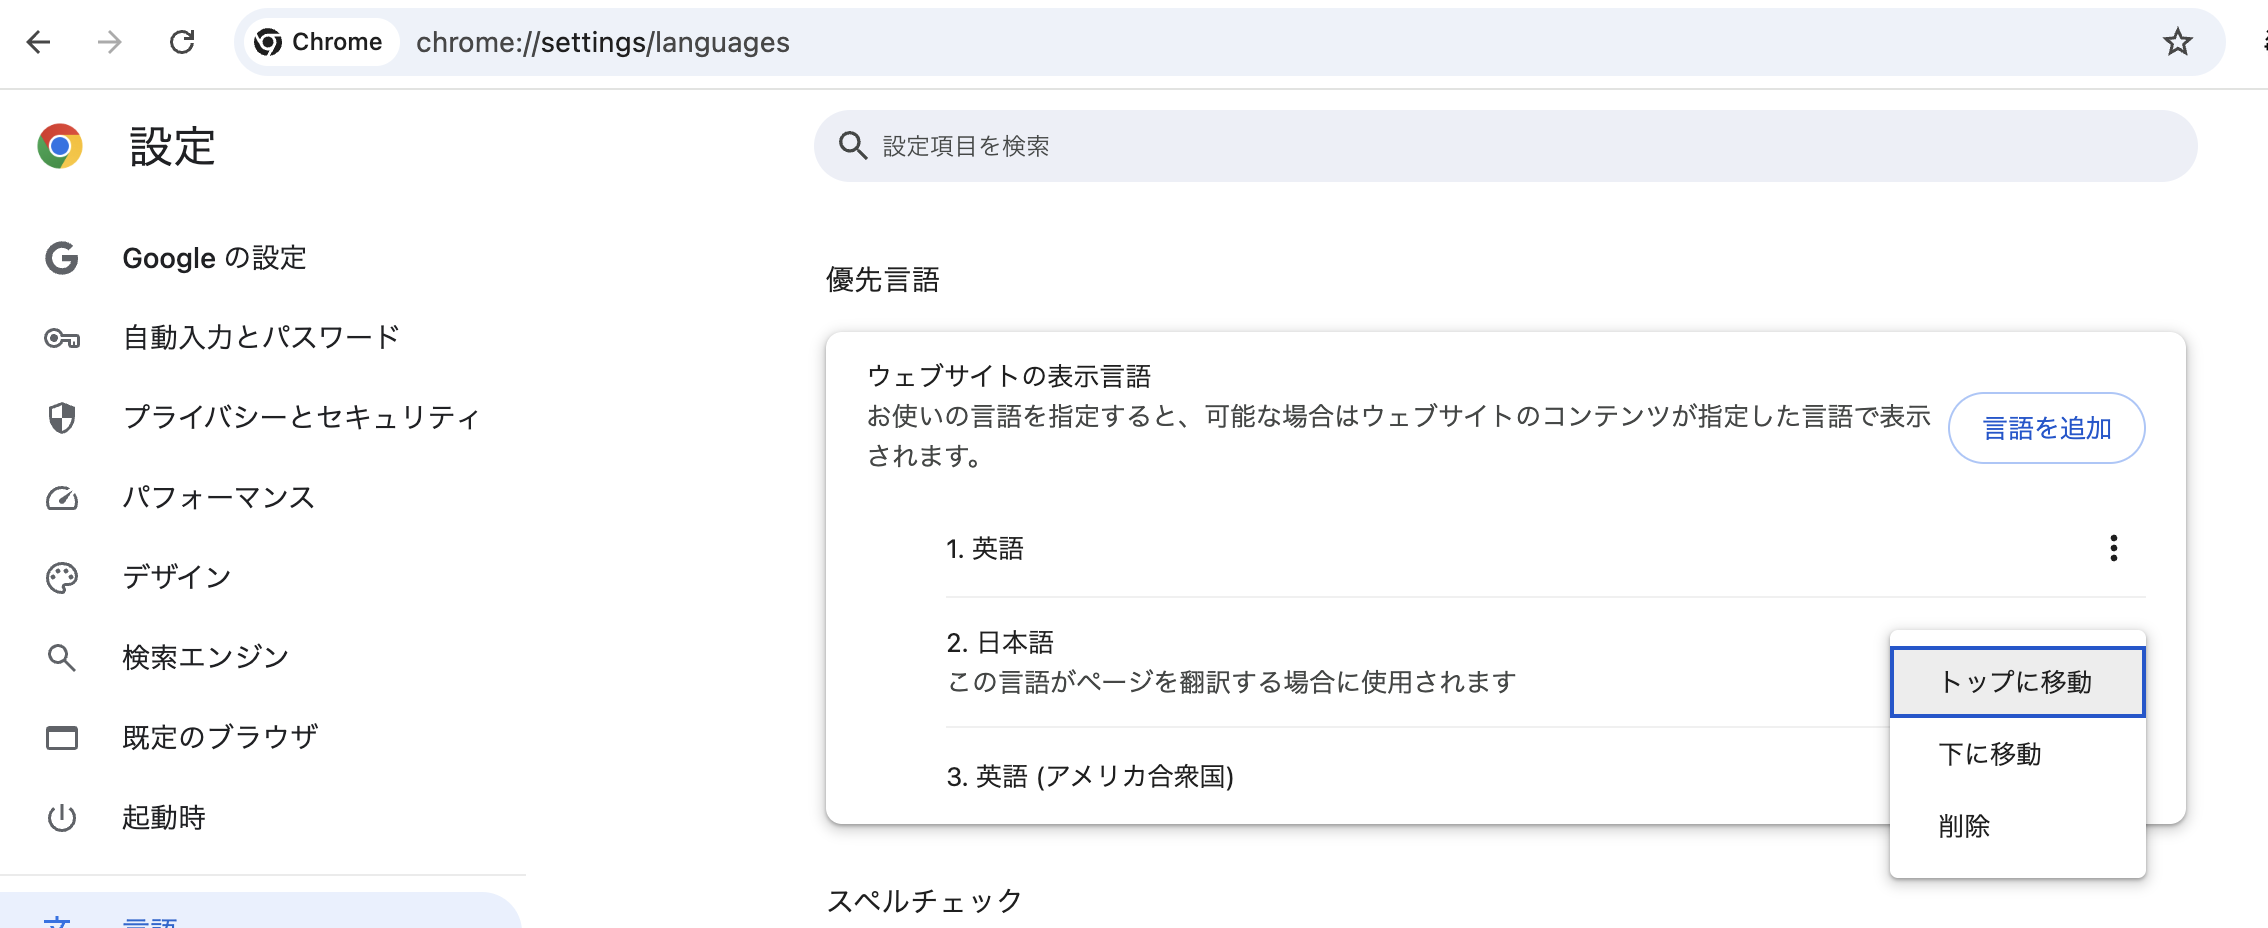
Task: Select 下に移動 menu item
Action: [x=1990, y=754]
